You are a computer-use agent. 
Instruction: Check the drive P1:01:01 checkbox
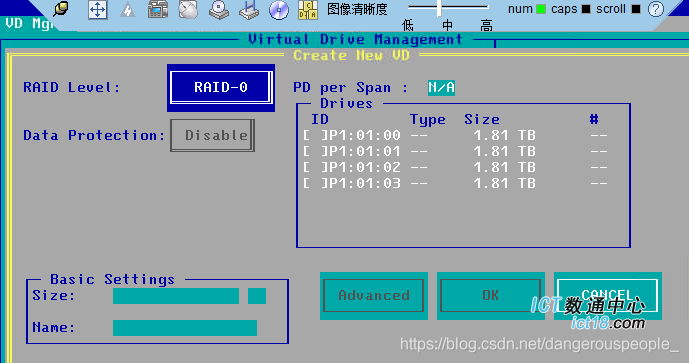coord(314,152)
